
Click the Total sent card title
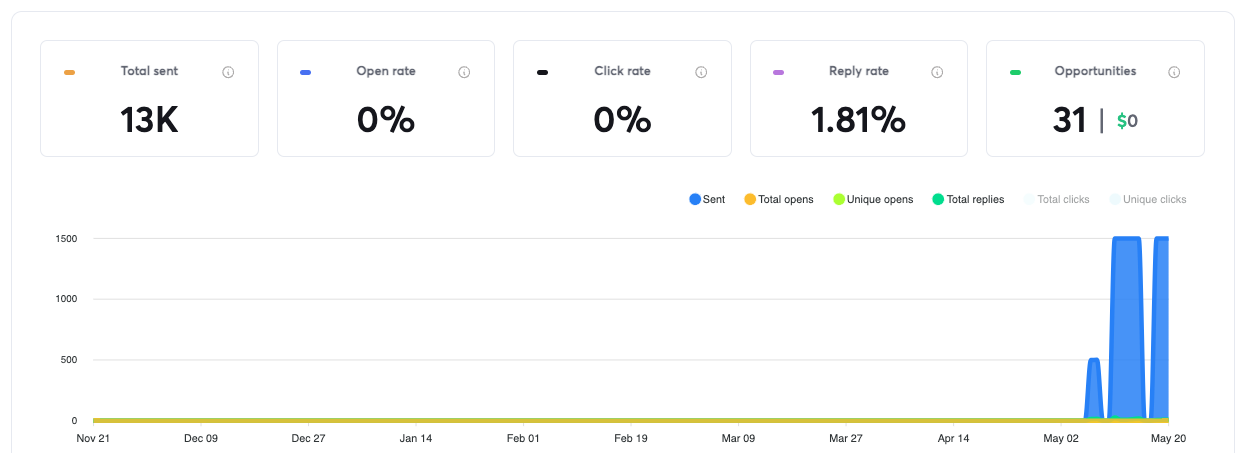point(149,71)
